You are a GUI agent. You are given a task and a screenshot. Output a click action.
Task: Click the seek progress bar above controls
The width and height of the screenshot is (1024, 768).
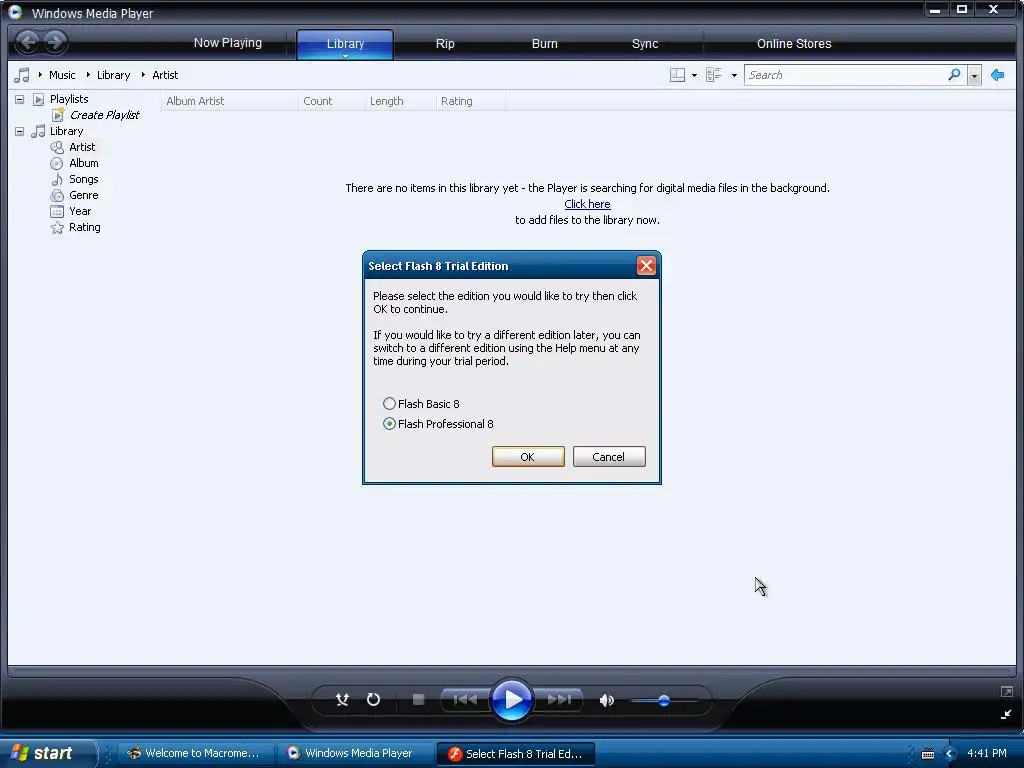512,669
